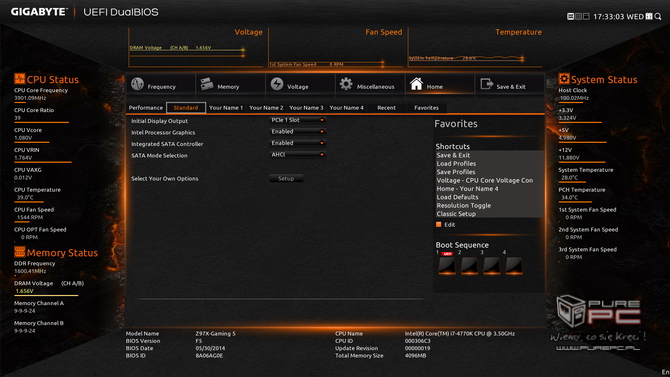Viewport: 670px width, 377px height.
Task: Click the PCH Temperature value 34.0°C
Action: [570, 197]
